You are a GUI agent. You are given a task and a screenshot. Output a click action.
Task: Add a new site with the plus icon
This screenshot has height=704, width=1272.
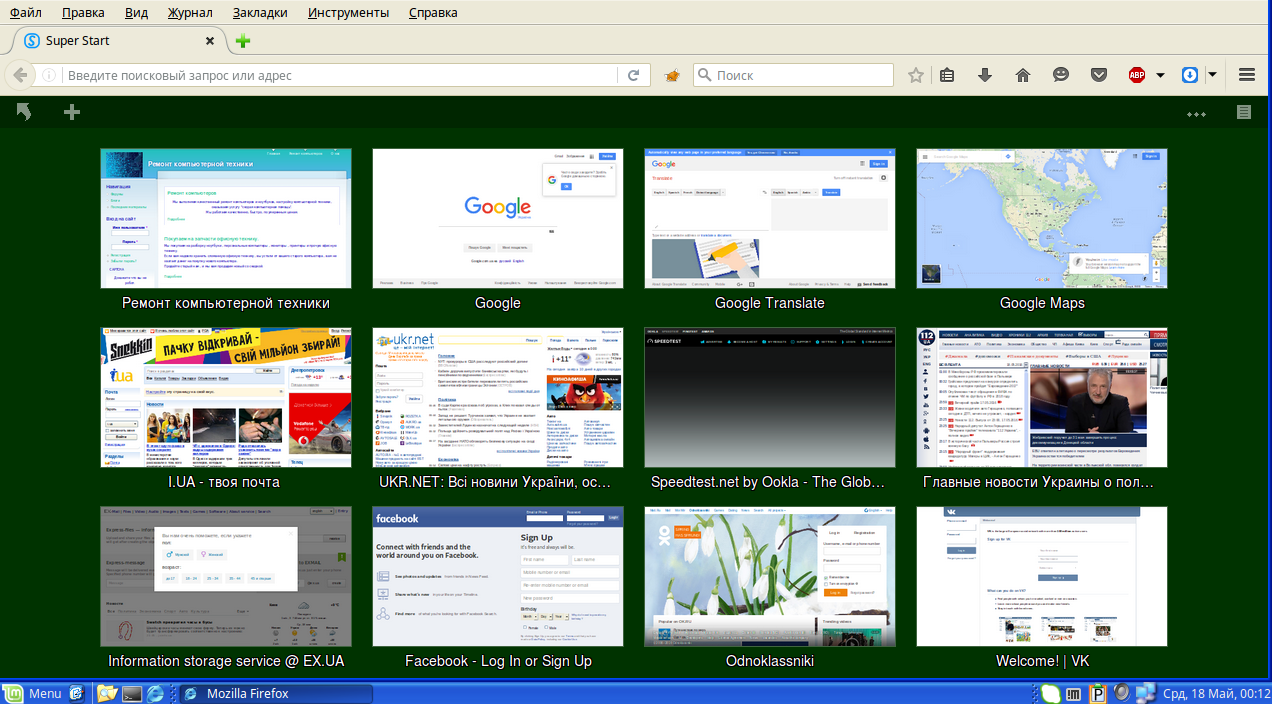point(72,112)
